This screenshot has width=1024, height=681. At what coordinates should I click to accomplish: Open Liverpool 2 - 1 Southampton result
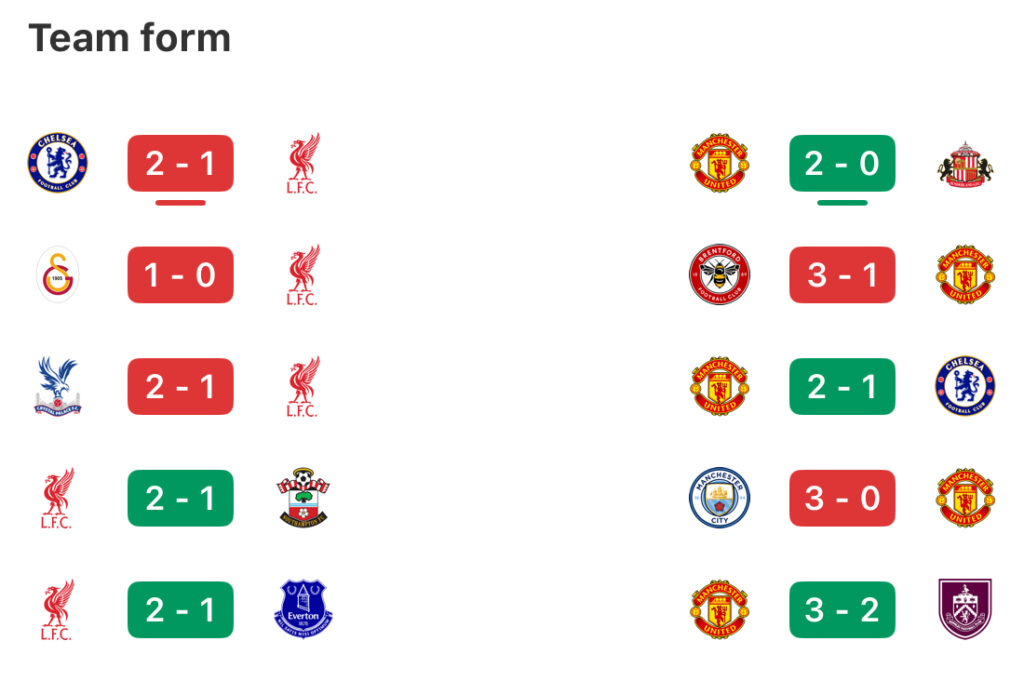(x=180, y=497)
